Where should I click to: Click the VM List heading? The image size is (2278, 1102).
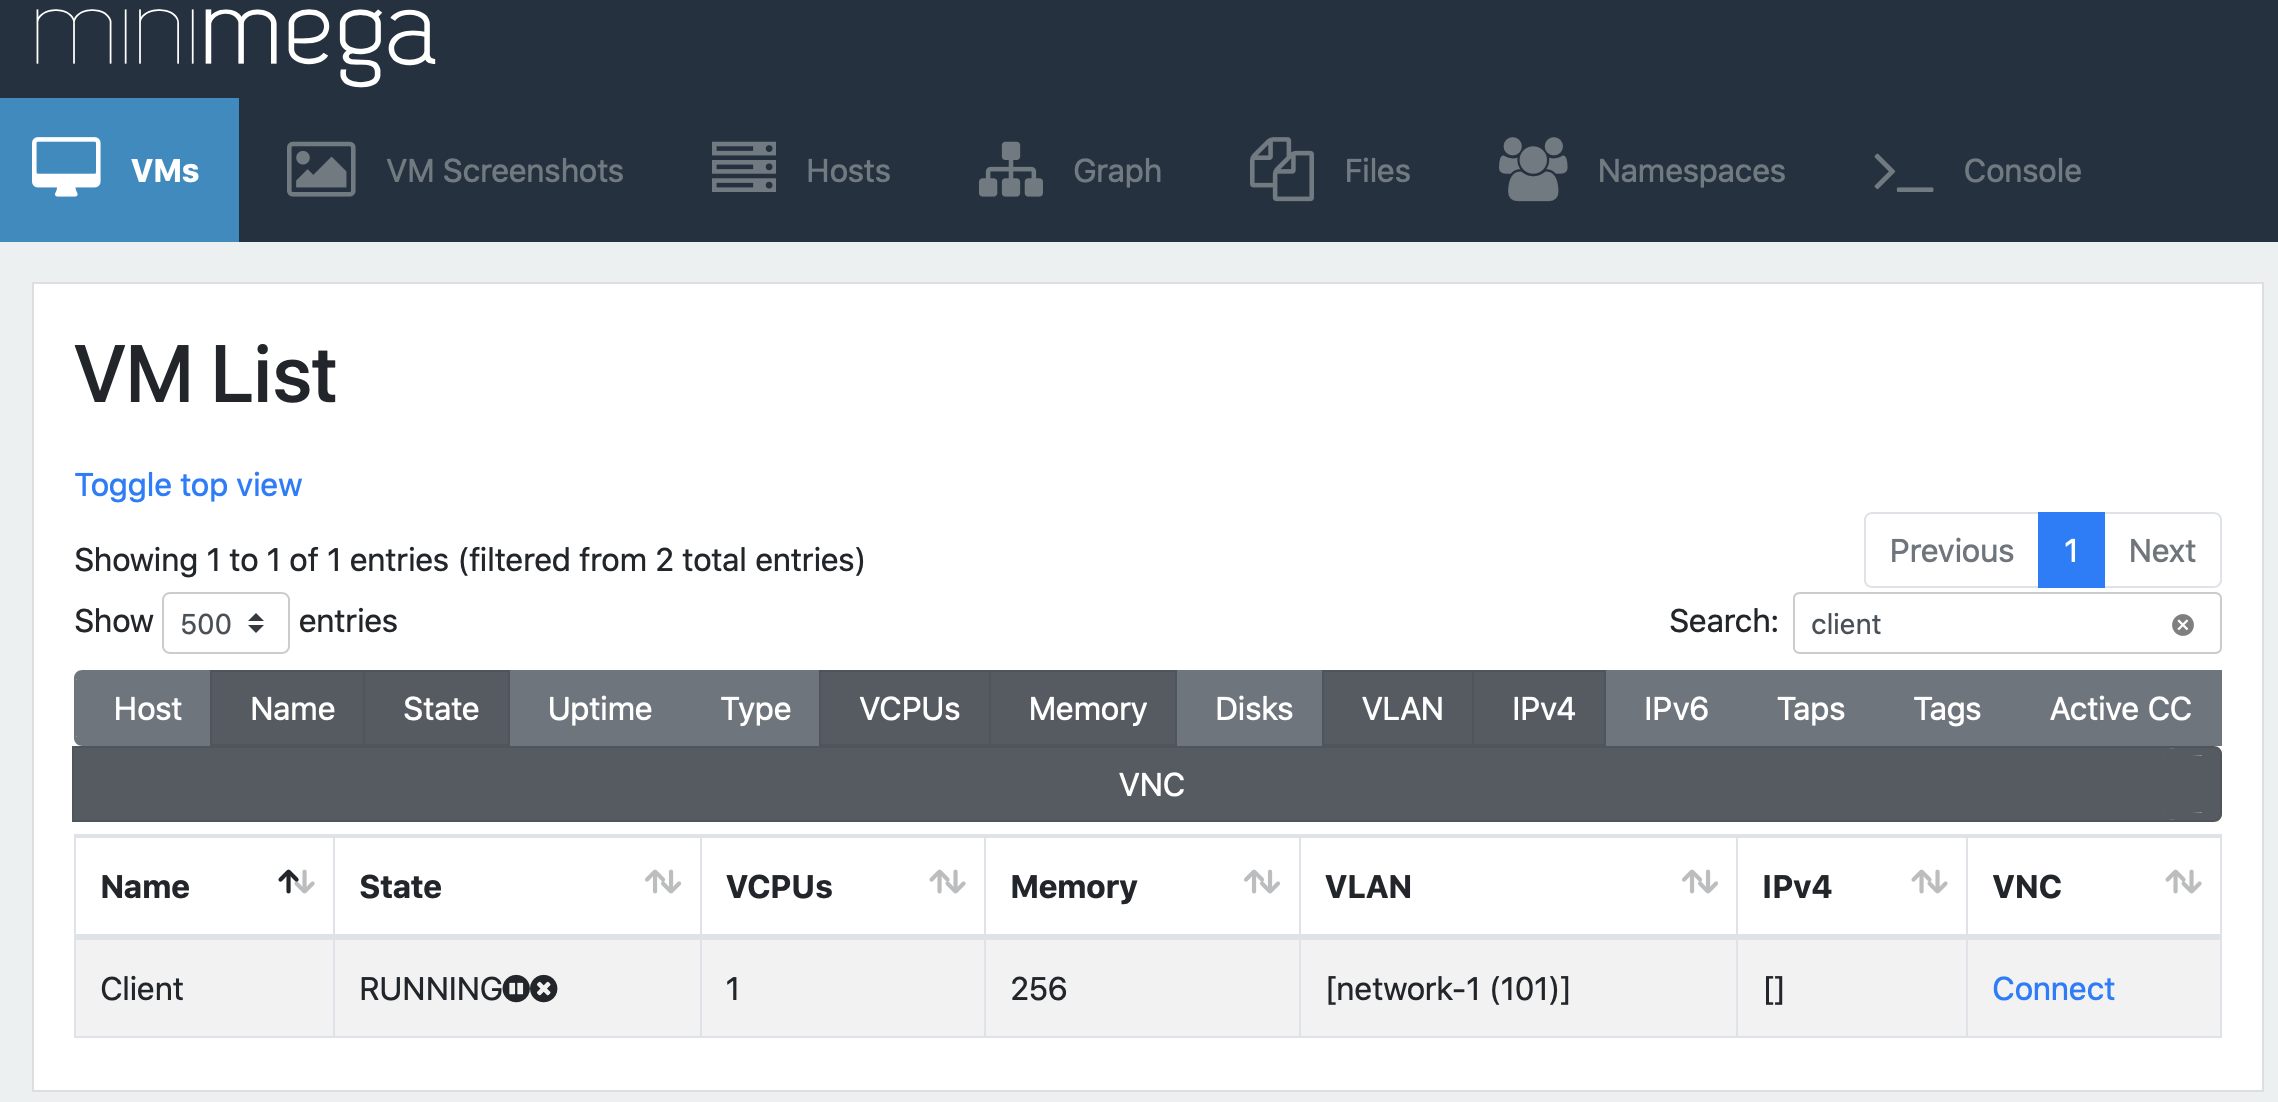pos(205,375)
